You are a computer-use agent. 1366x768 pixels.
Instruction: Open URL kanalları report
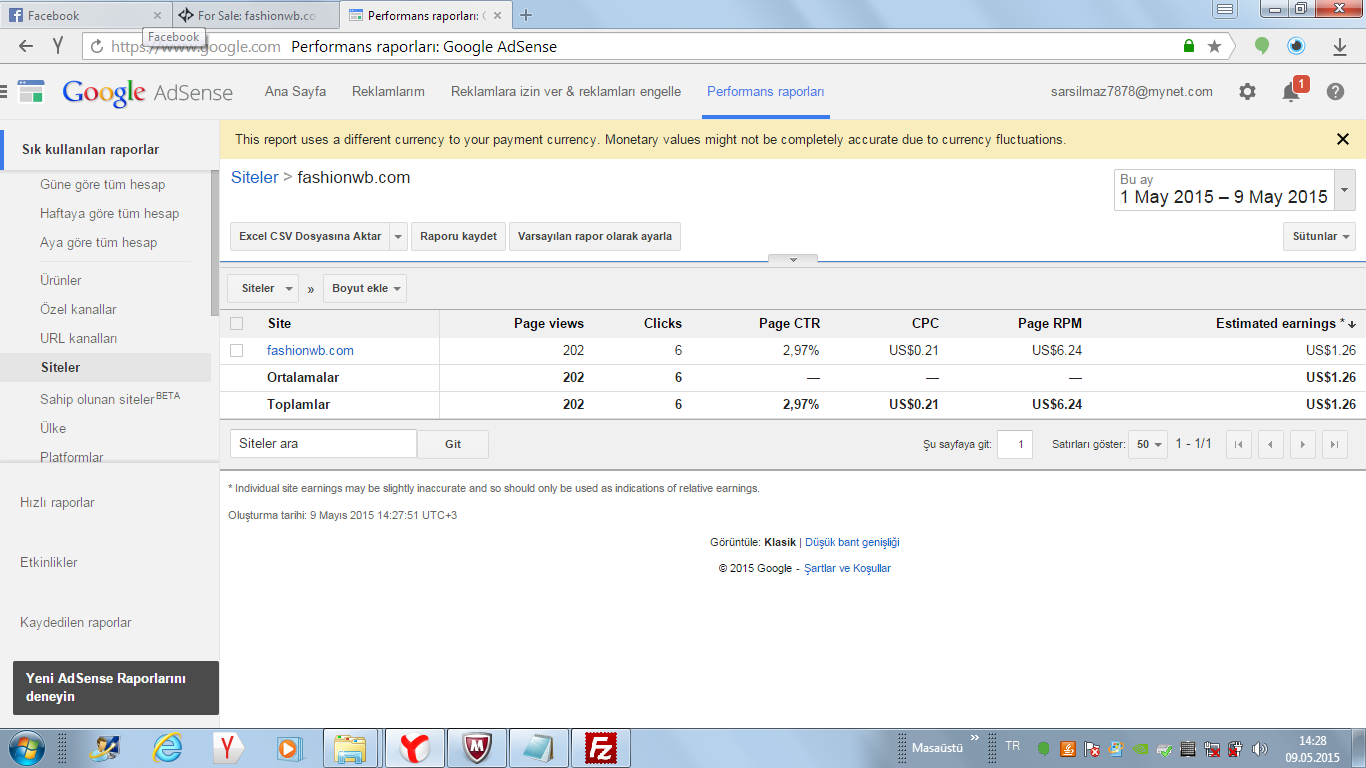click(x=79, y=338)
